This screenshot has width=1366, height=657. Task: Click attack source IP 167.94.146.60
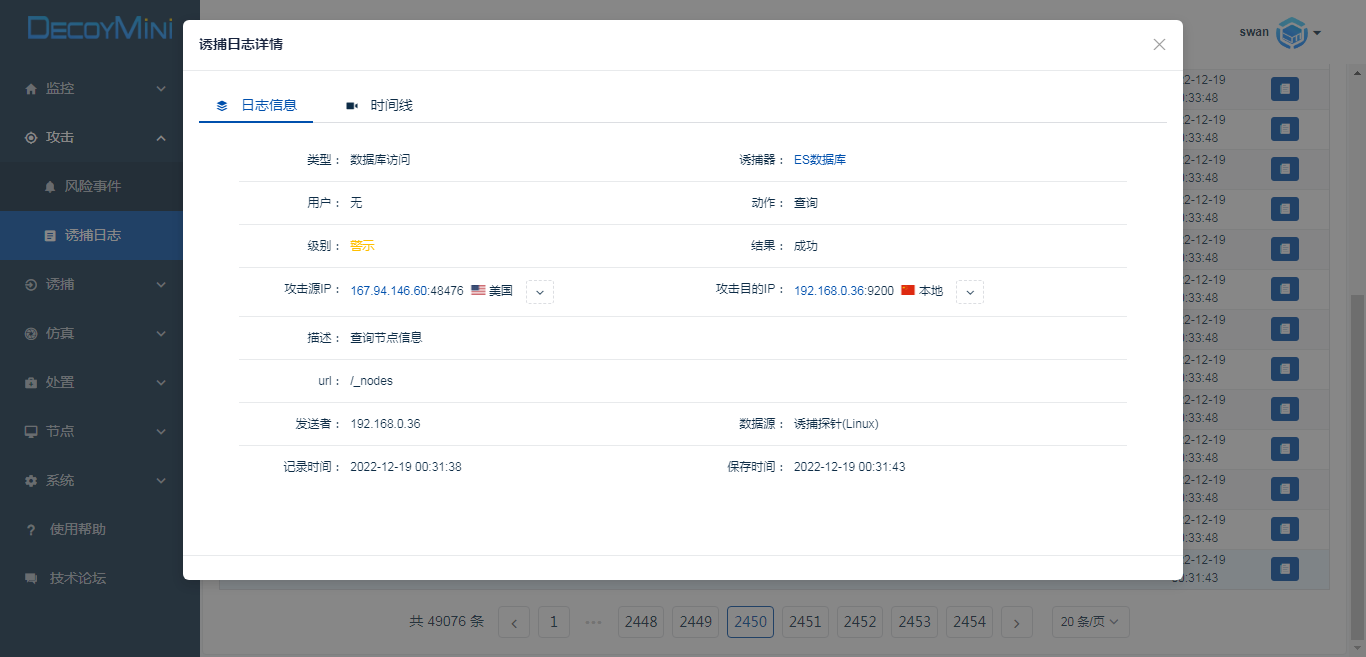pos(389,291)
